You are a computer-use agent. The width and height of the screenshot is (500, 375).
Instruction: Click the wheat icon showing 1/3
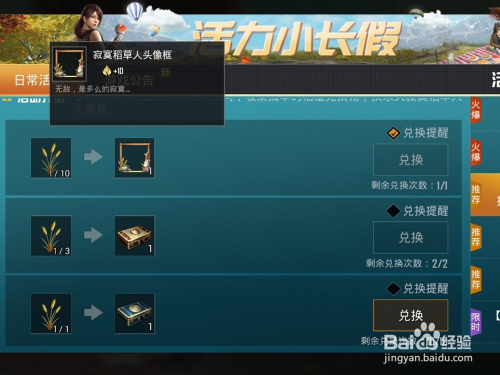pyautogui.click(x=51, y=236)
